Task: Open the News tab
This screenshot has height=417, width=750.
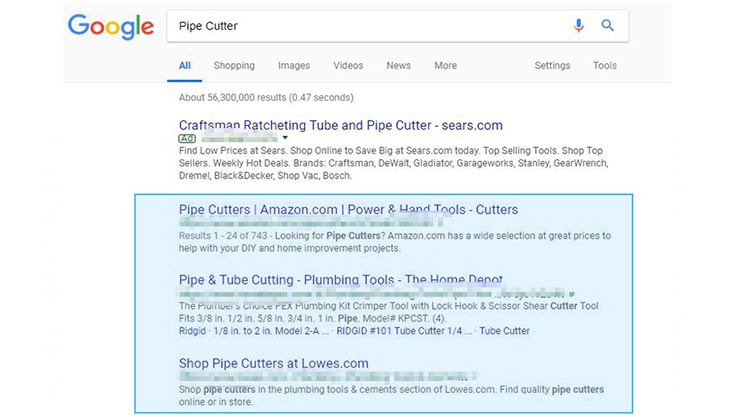Action: click(x=398, y=66)
